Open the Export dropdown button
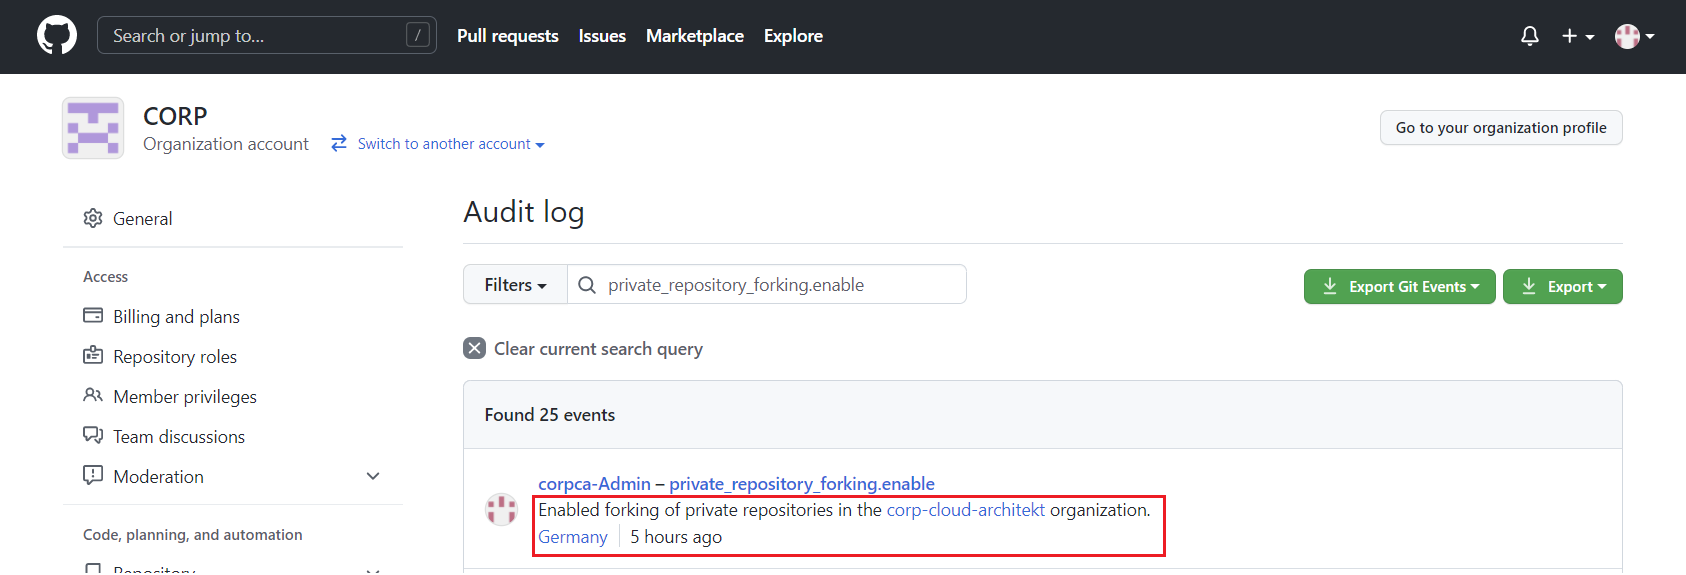Screen dimensions: 1686x575 pyautogui.click(x=1563, y=286)
